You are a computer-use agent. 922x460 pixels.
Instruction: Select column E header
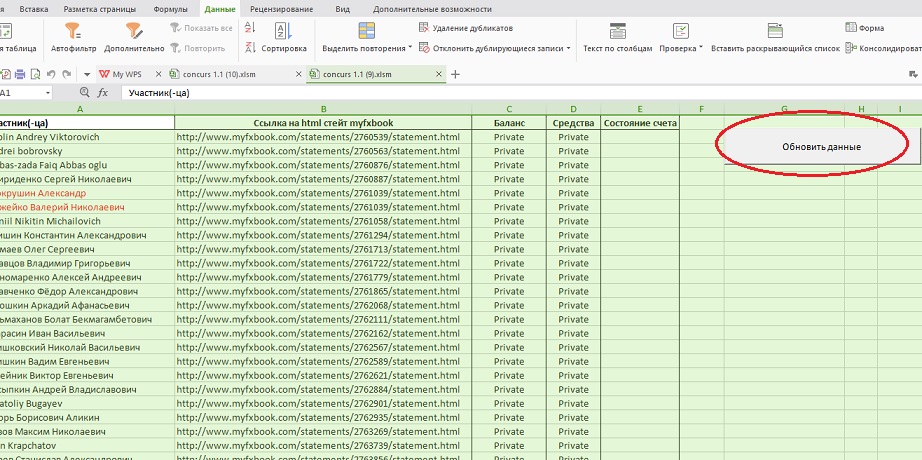pyautogui.click(x=640, y=109)
